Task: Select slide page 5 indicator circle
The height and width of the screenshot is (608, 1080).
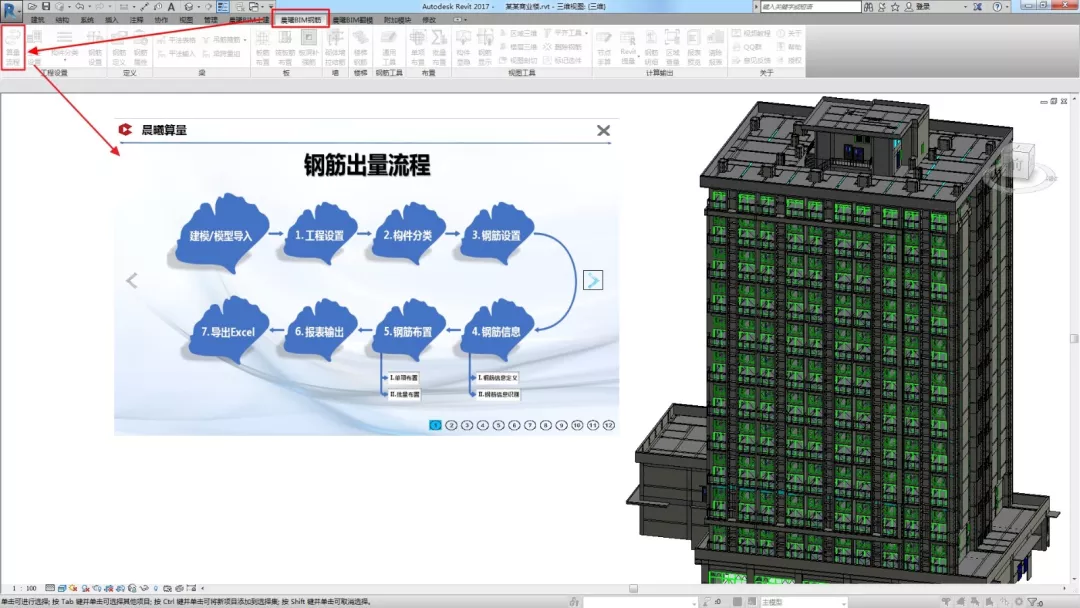Action: [498, 425]
